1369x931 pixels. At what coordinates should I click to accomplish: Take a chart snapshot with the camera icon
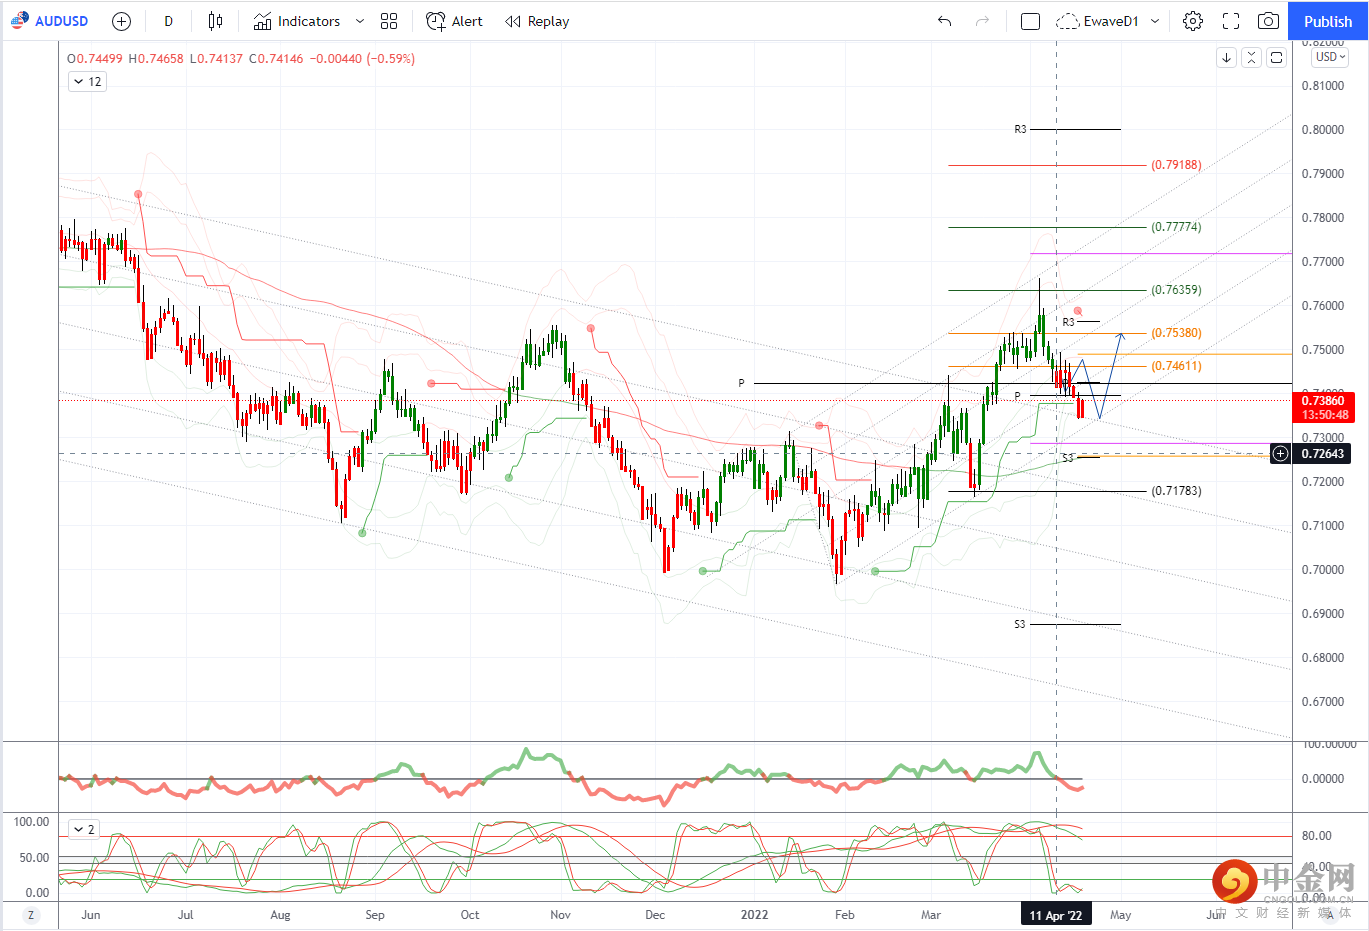(x=1268, y=21)
